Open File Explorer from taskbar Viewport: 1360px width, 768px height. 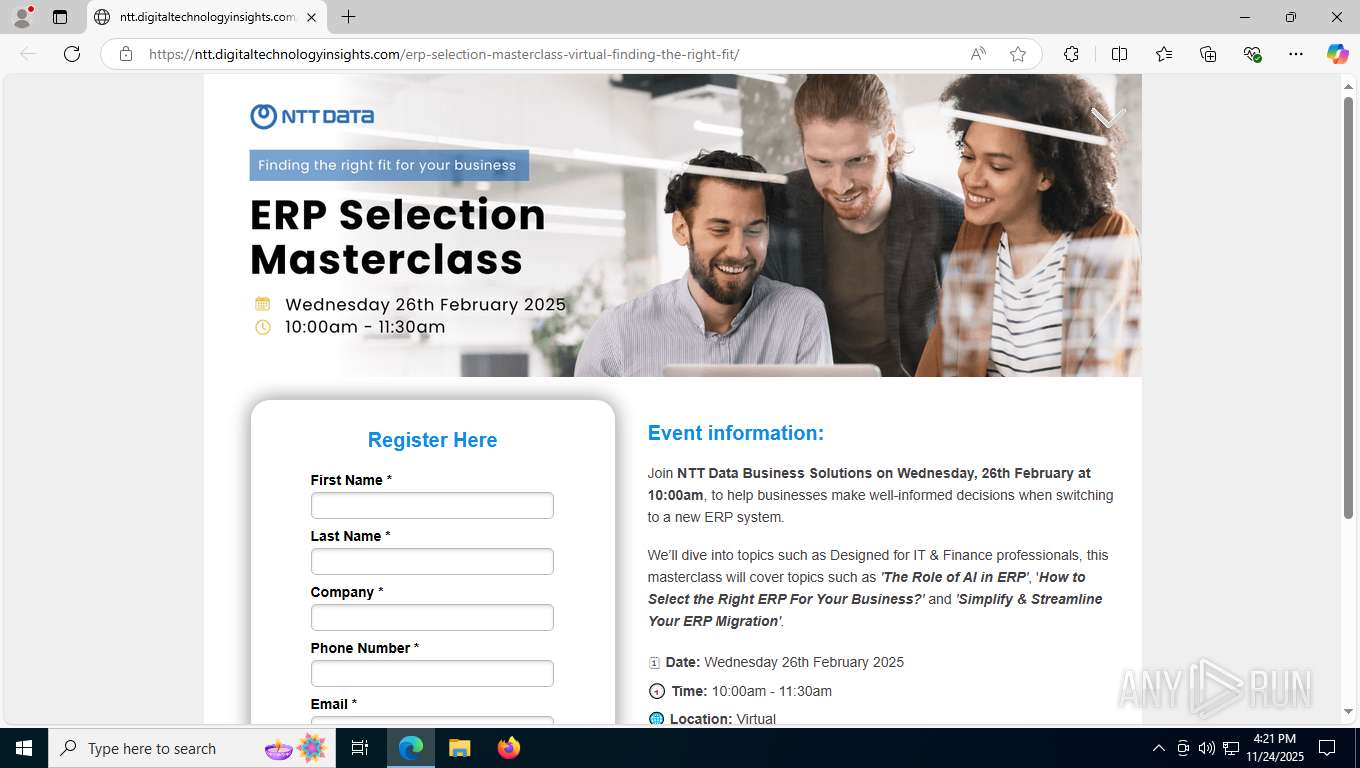click(459, 748)
